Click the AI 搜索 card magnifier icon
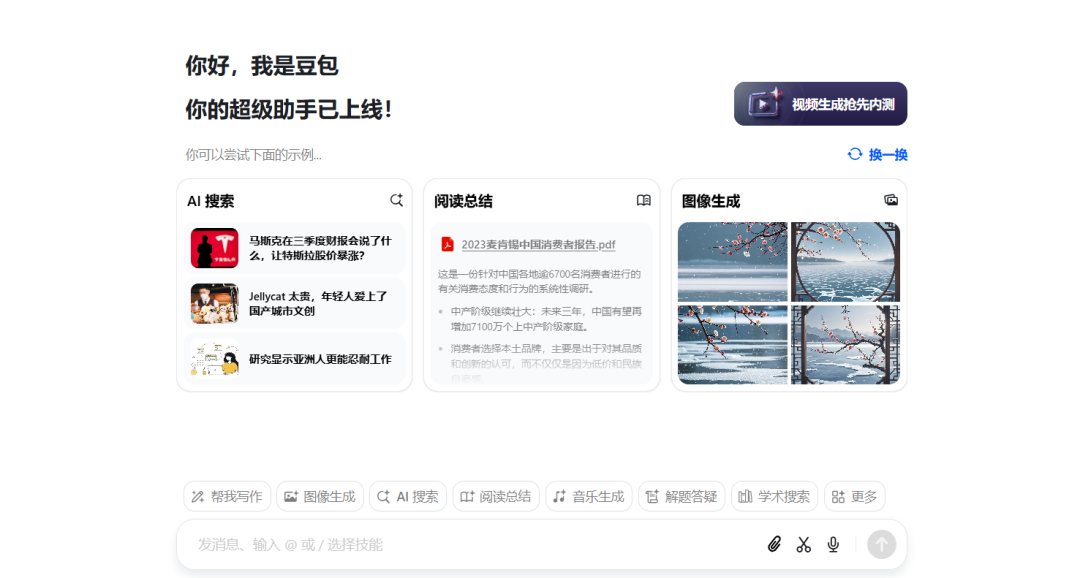 396,200
